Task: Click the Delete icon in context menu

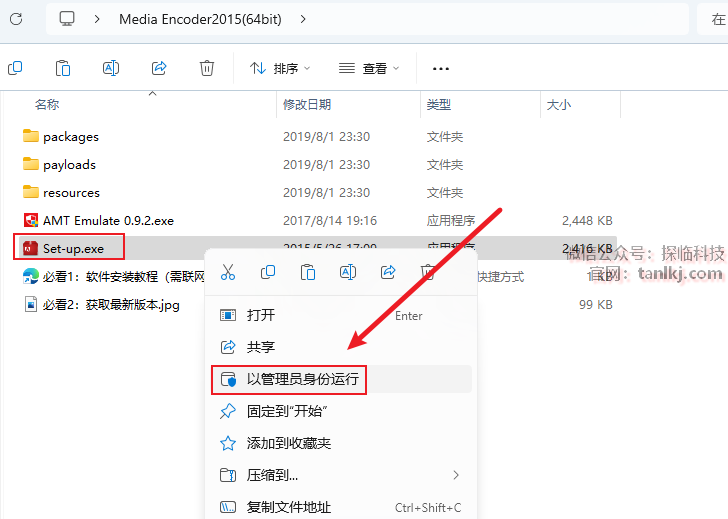Action: point(428,272)
